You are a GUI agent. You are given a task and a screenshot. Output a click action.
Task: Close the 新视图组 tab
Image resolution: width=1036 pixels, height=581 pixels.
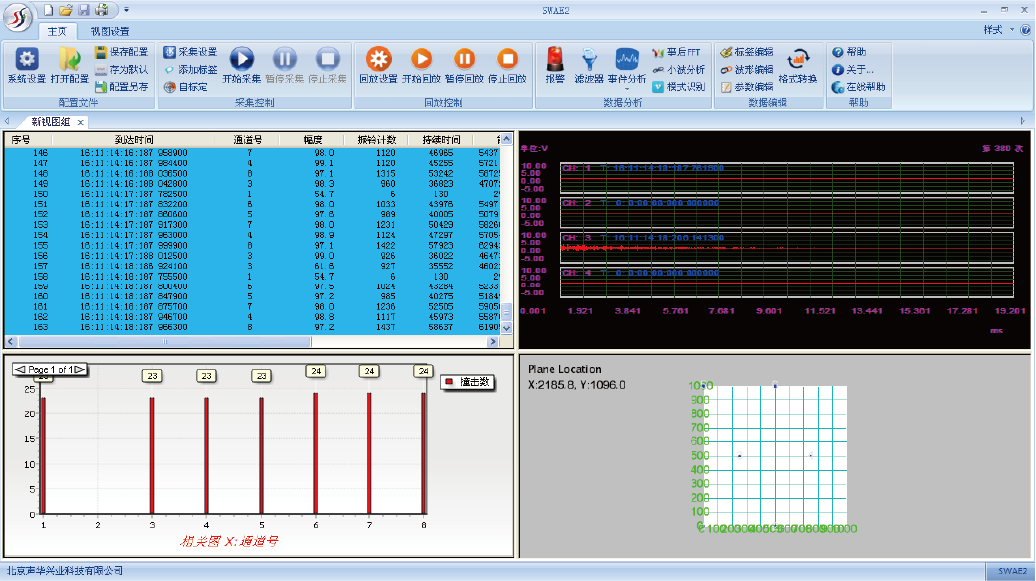pos(81,122)
